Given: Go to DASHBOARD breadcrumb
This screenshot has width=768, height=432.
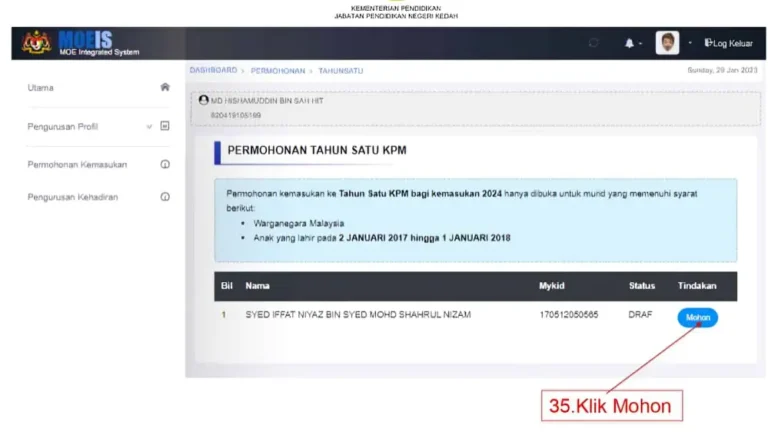Looking at the screenshot, I should (x=214, y=71).
